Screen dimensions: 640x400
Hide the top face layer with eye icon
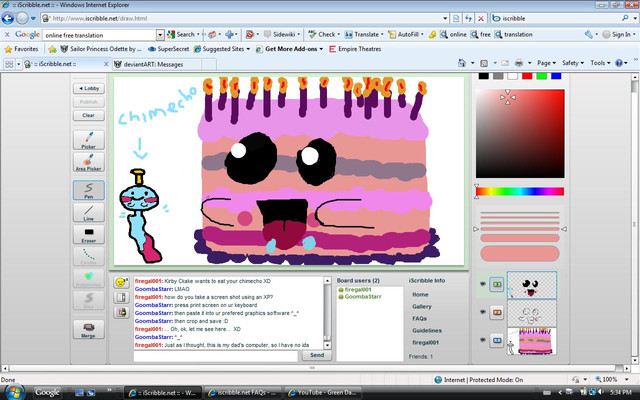(484, 285)
